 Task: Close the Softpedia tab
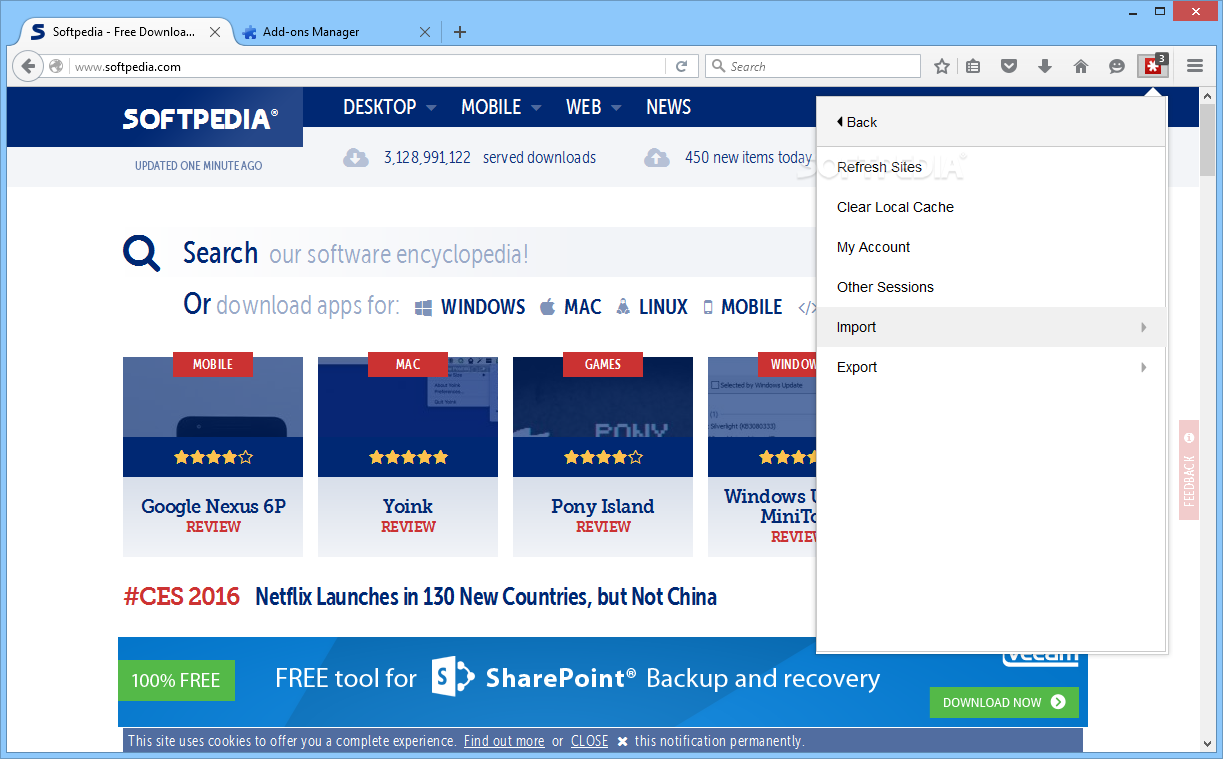click(x=215, y=32)
